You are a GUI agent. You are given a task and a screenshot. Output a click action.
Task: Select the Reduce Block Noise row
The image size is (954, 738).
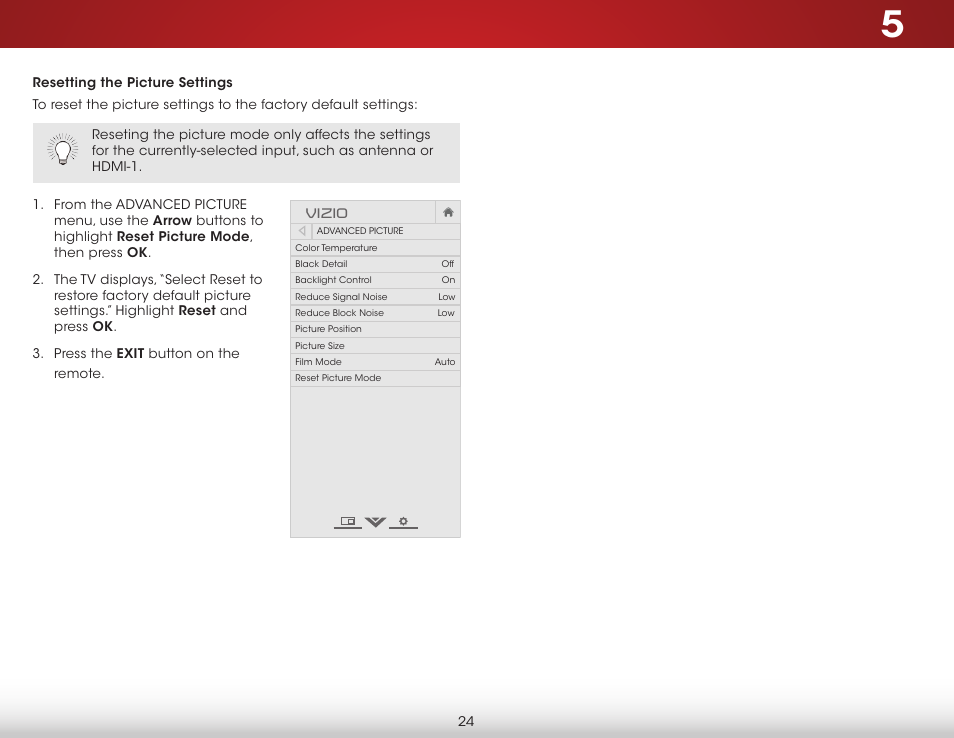[x=375, y=313]
